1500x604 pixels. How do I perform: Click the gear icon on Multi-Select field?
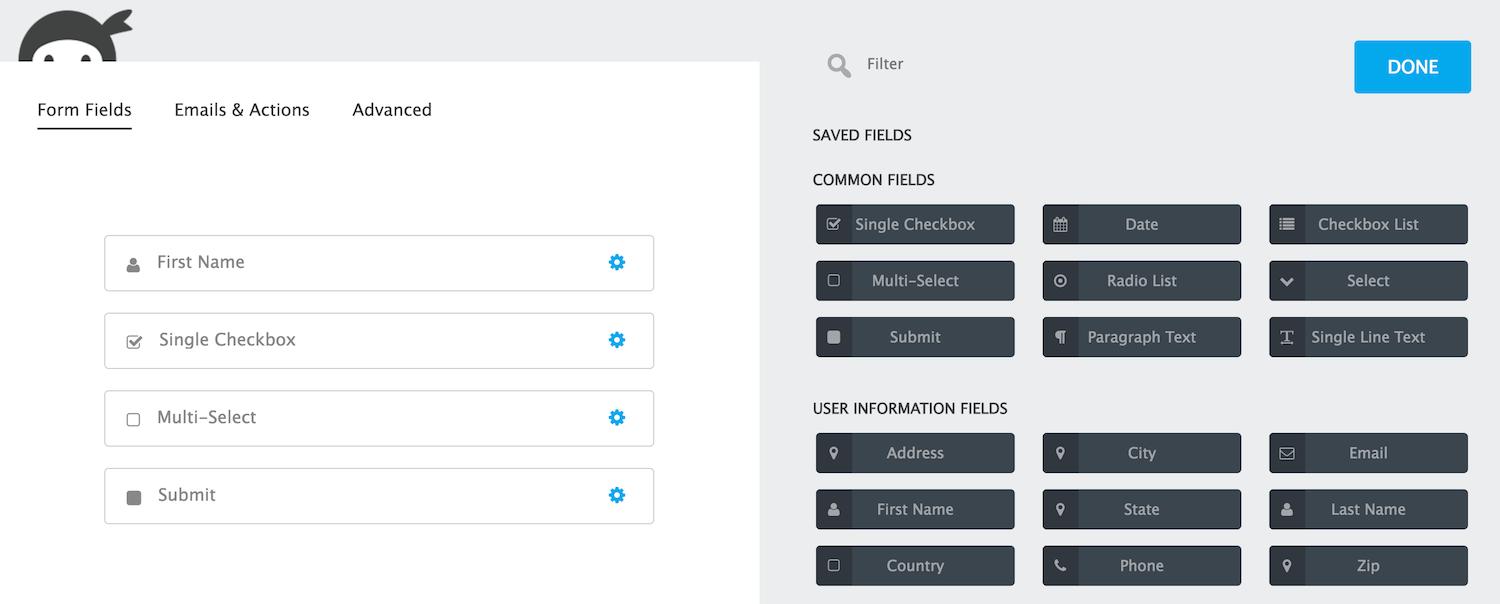(617, 417)
